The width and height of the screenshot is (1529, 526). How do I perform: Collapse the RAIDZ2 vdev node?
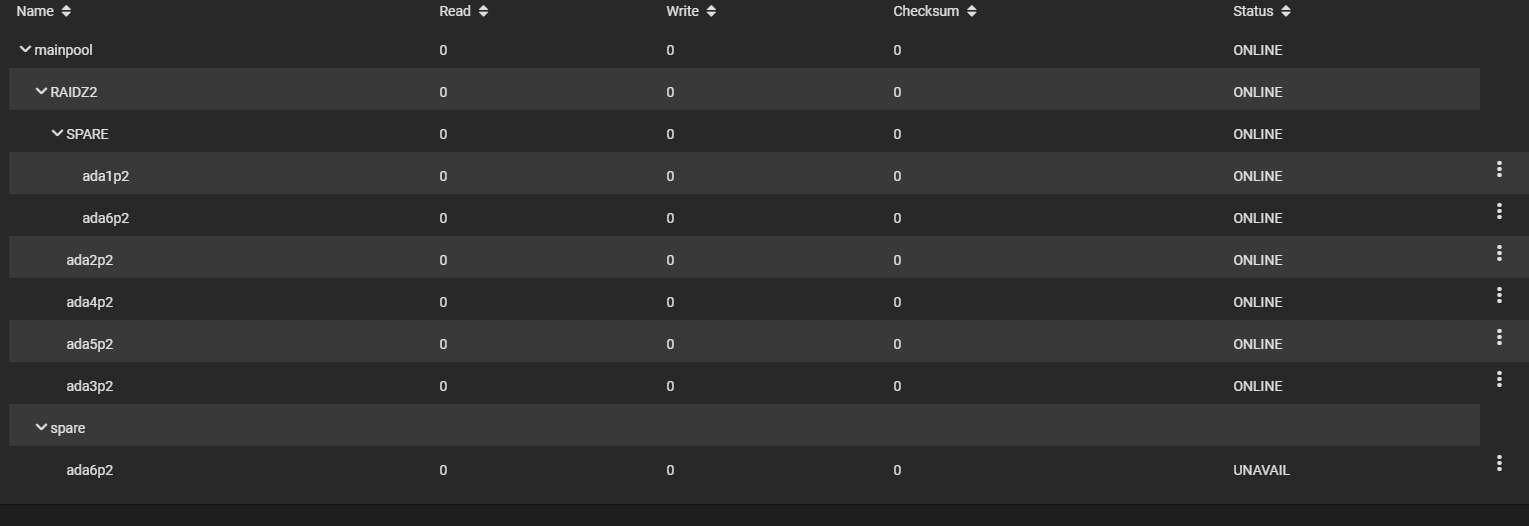41,91
